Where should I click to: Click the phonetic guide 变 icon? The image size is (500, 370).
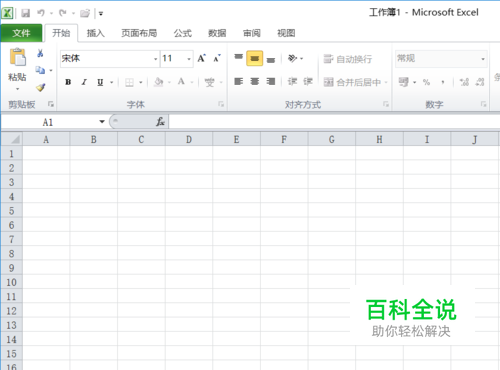tap(210, 82)
